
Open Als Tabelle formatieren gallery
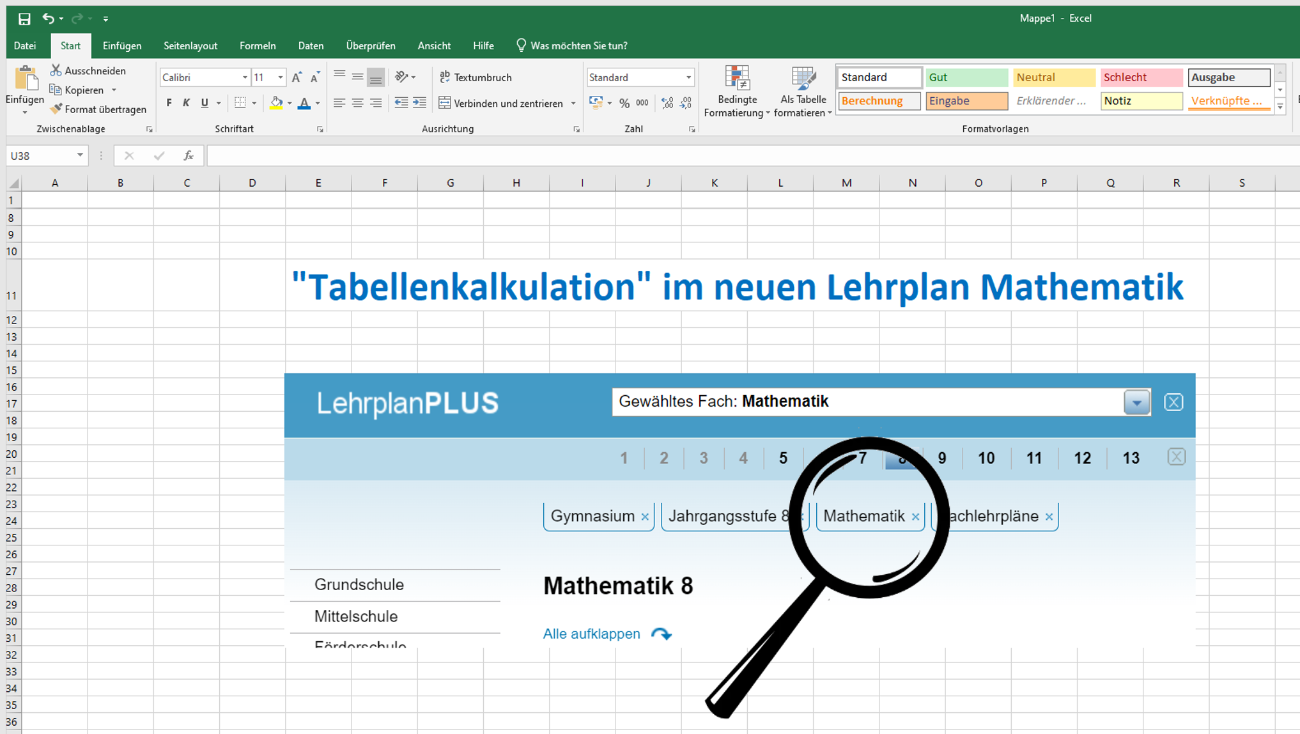[x=803, y=92]
